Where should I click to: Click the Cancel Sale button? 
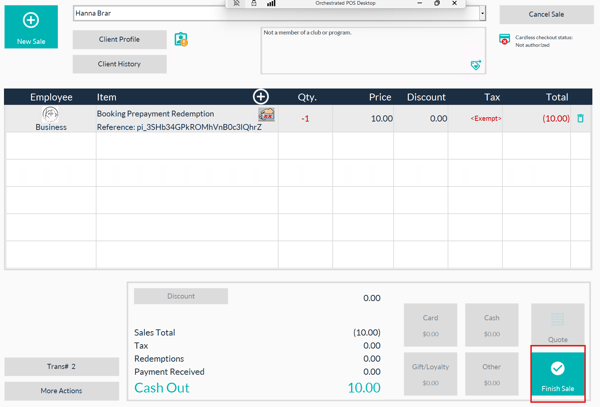click(546, 15)
